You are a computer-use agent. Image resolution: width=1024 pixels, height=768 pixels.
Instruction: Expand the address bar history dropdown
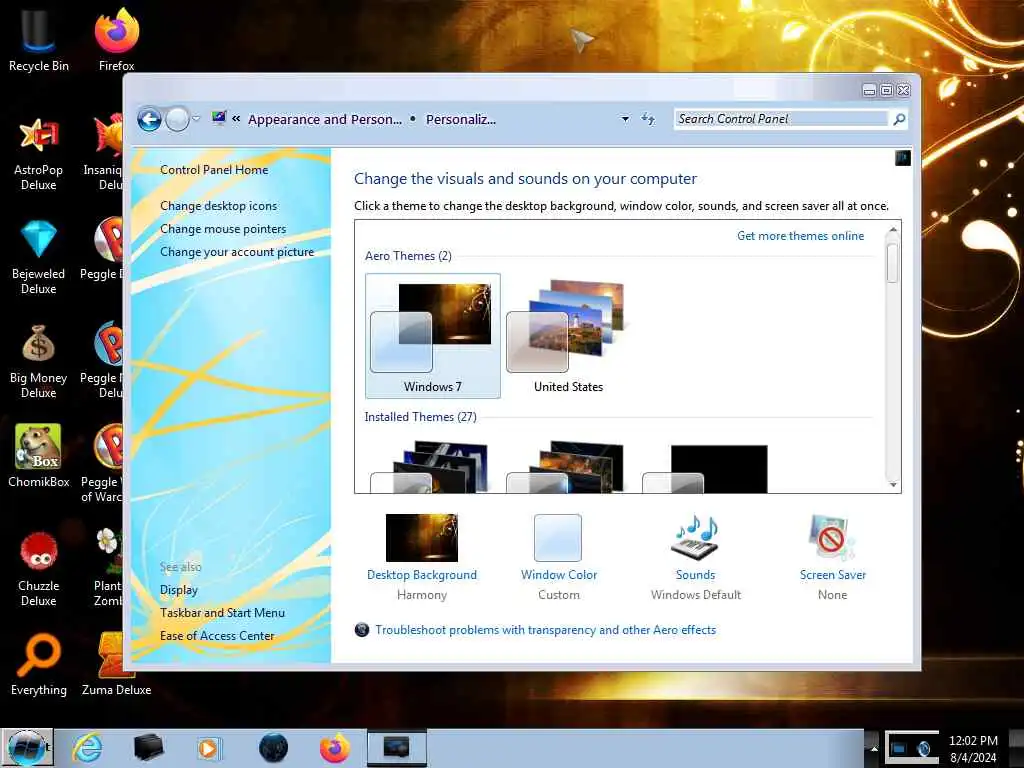coord(625,119)
